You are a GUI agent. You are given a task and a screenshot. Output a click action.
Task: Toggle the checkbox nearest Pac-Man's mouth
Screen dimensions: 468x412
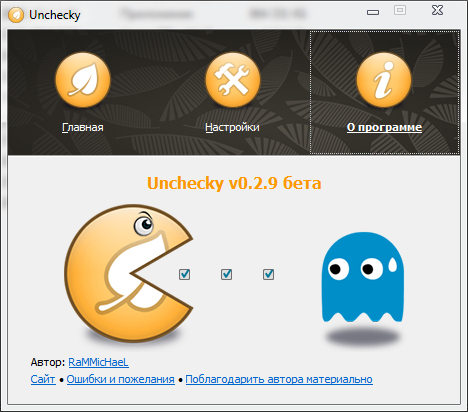pos(184,274)
